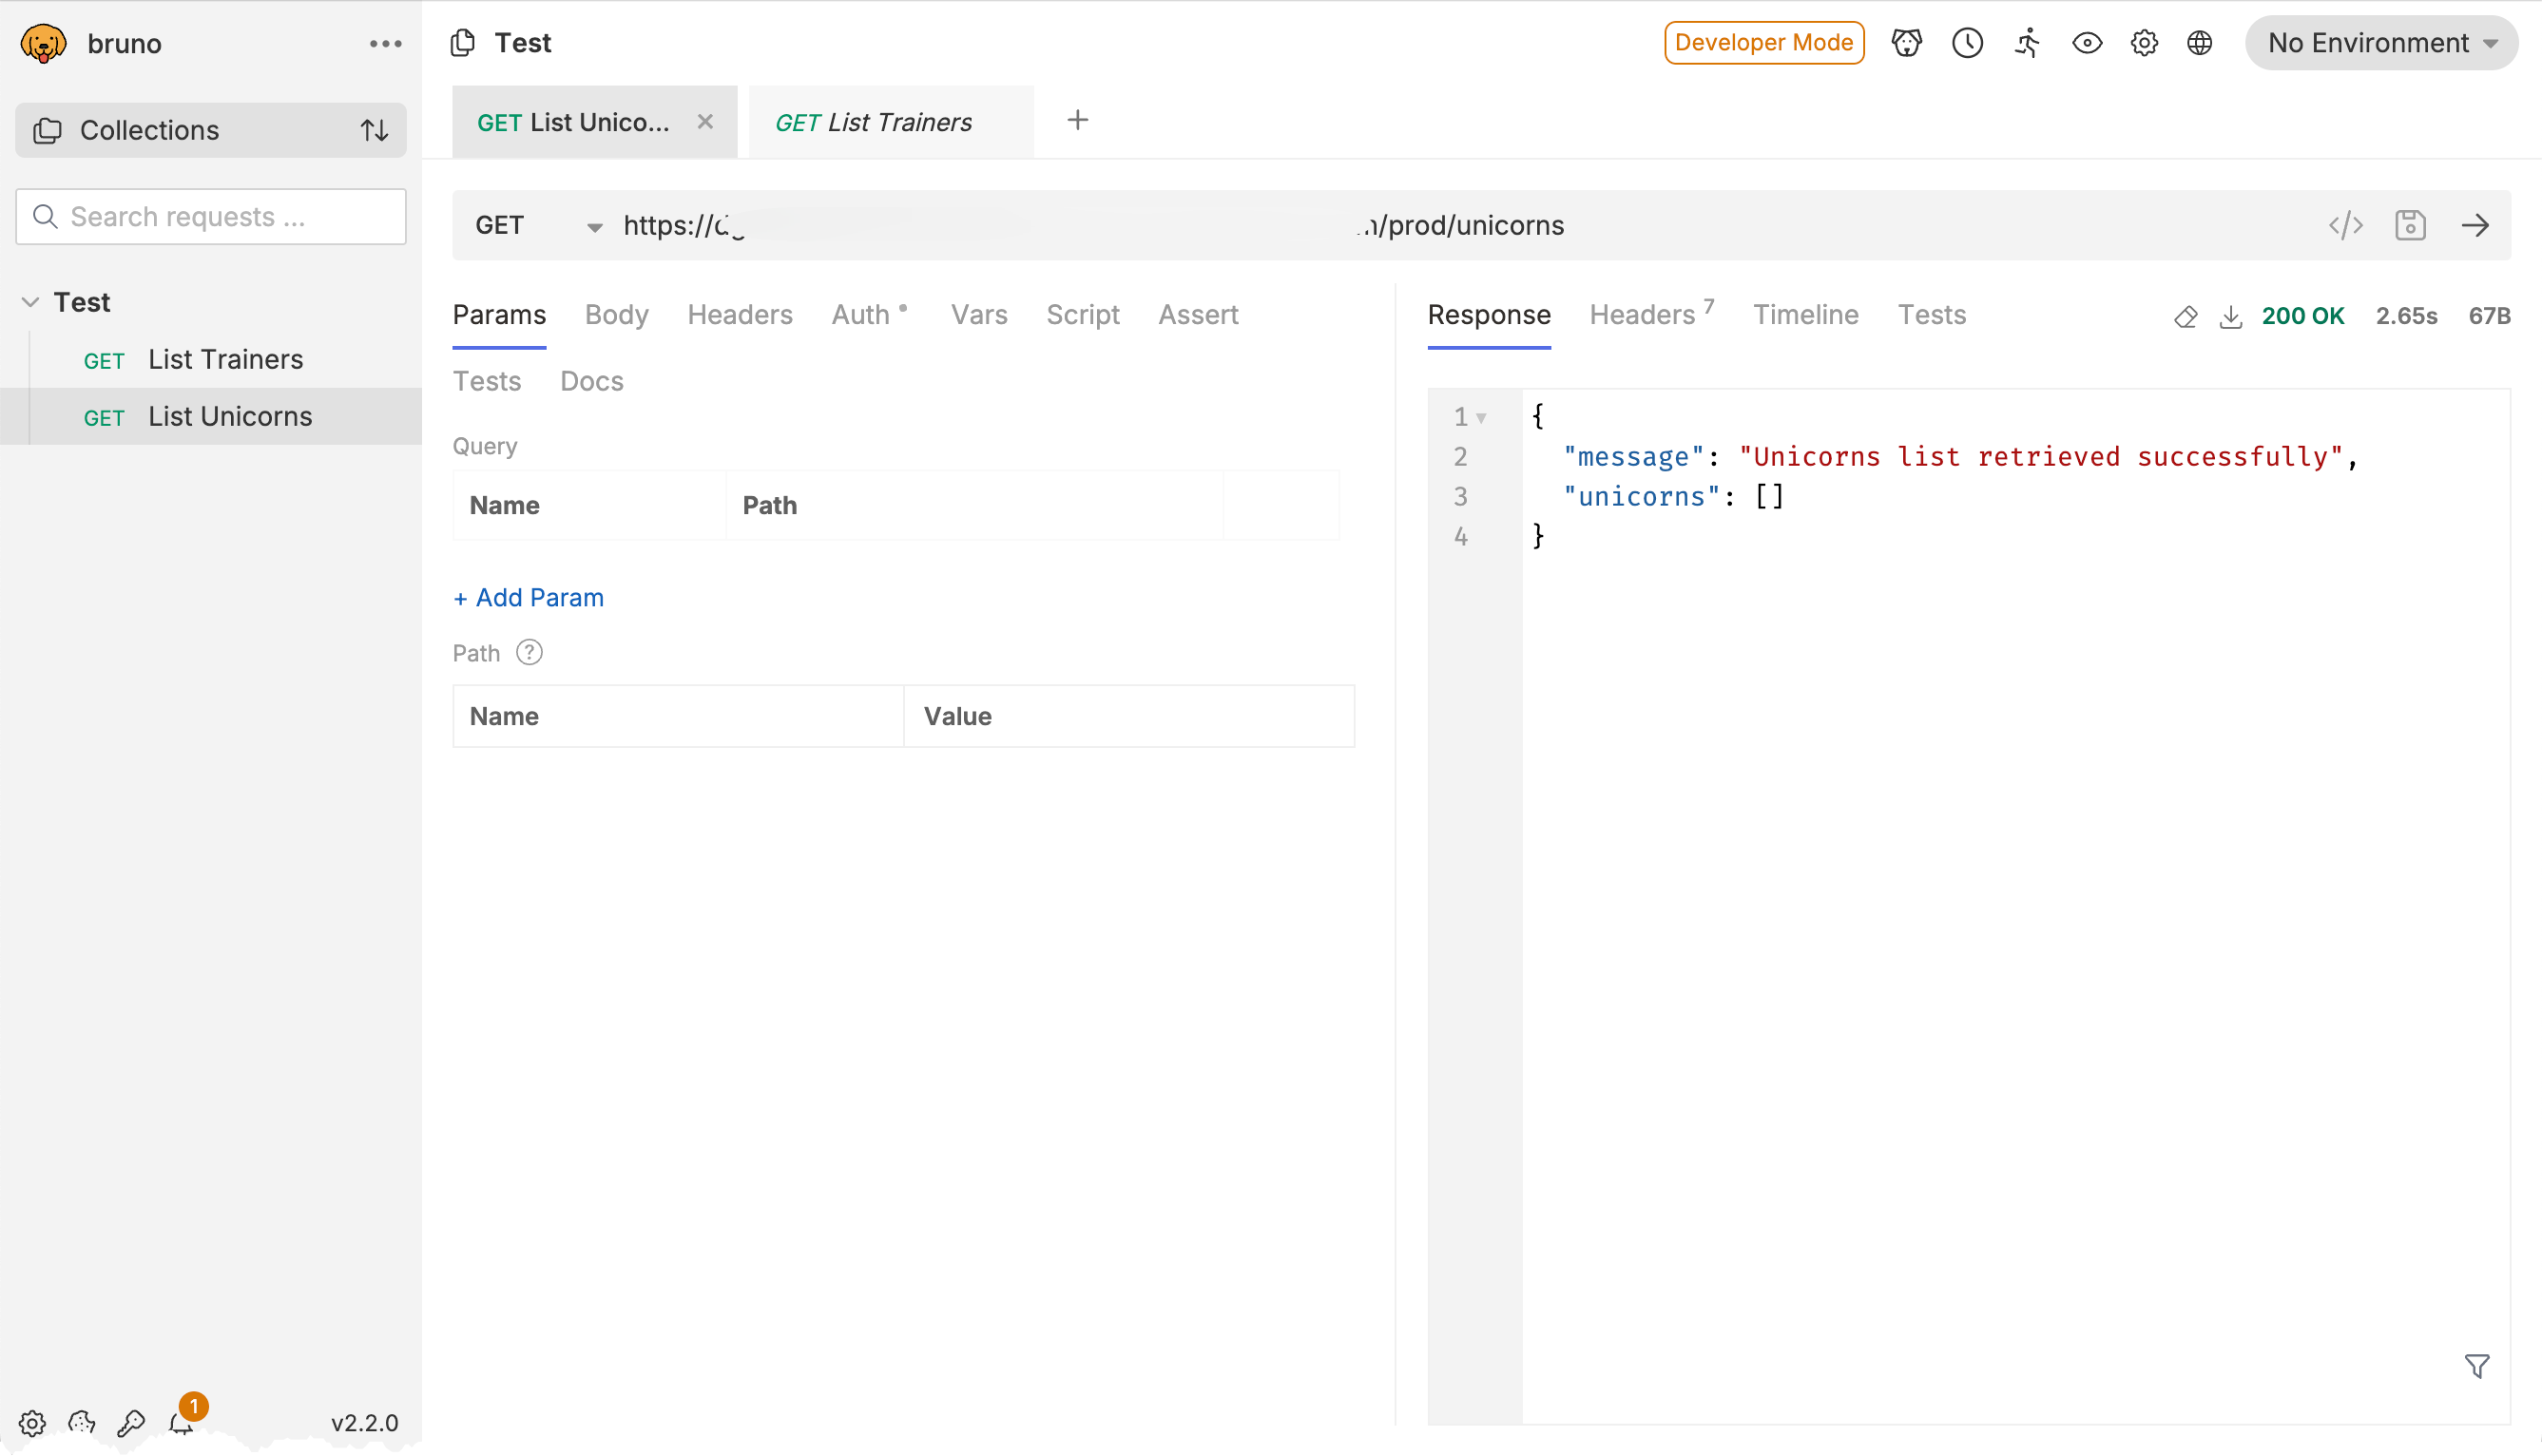Generate code with the </> icon
2542x1456 pixels.
(2345, 225)
